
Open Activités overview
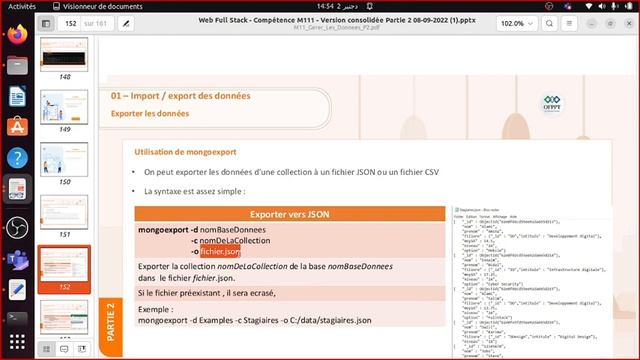click(x=22, y=6)
